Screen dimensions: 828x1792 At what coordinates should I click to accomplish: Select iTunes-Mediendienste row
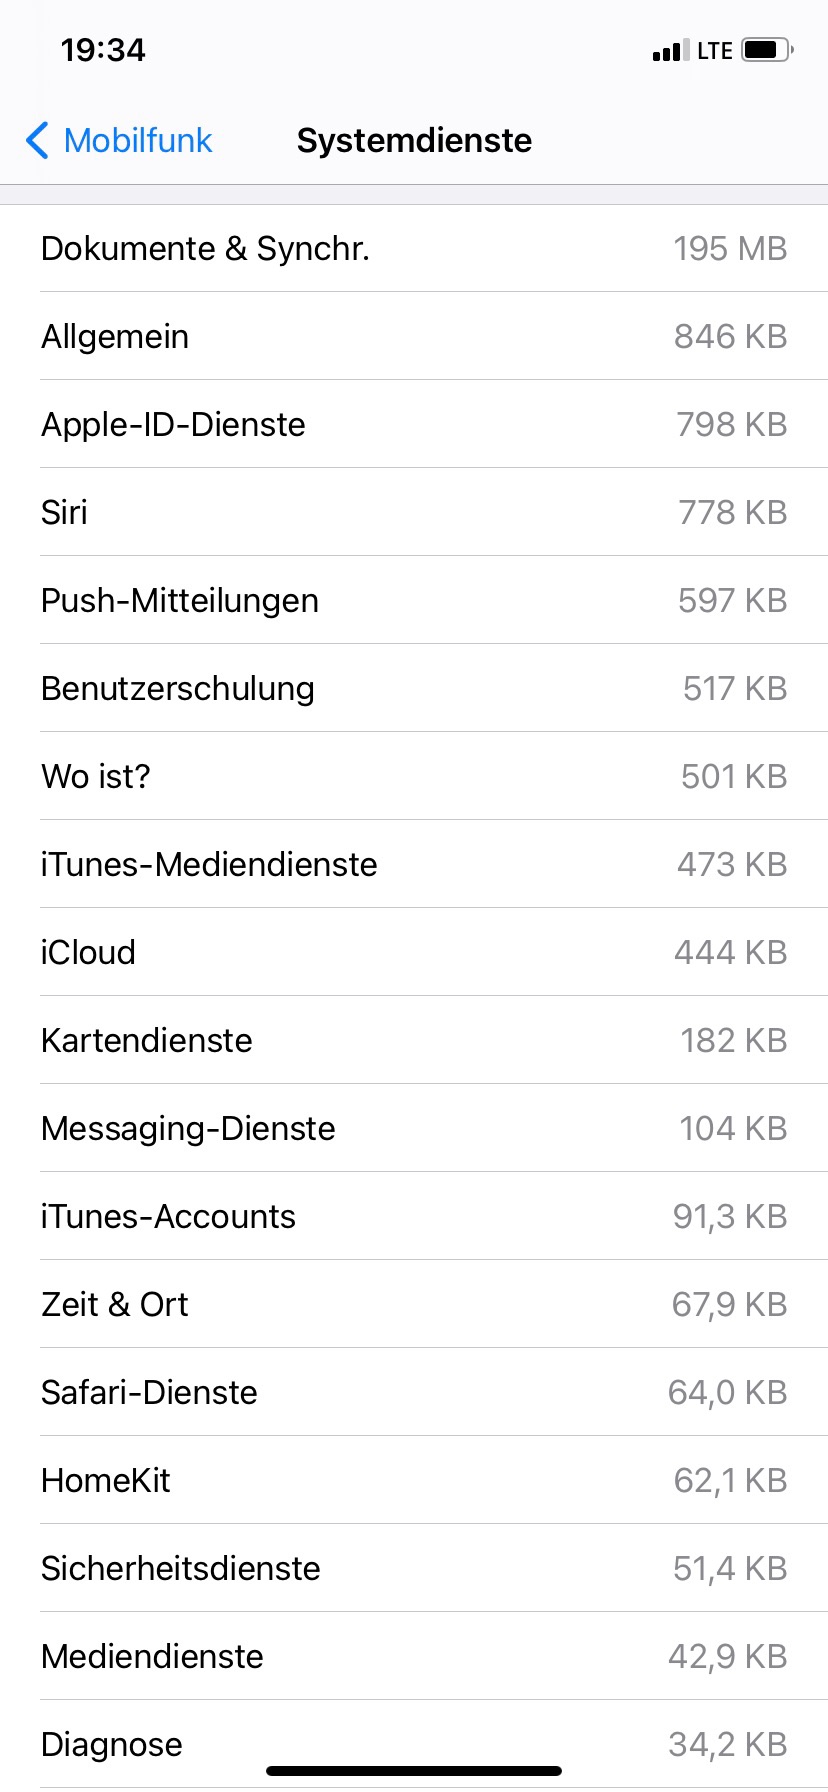[x=414, y=864]
